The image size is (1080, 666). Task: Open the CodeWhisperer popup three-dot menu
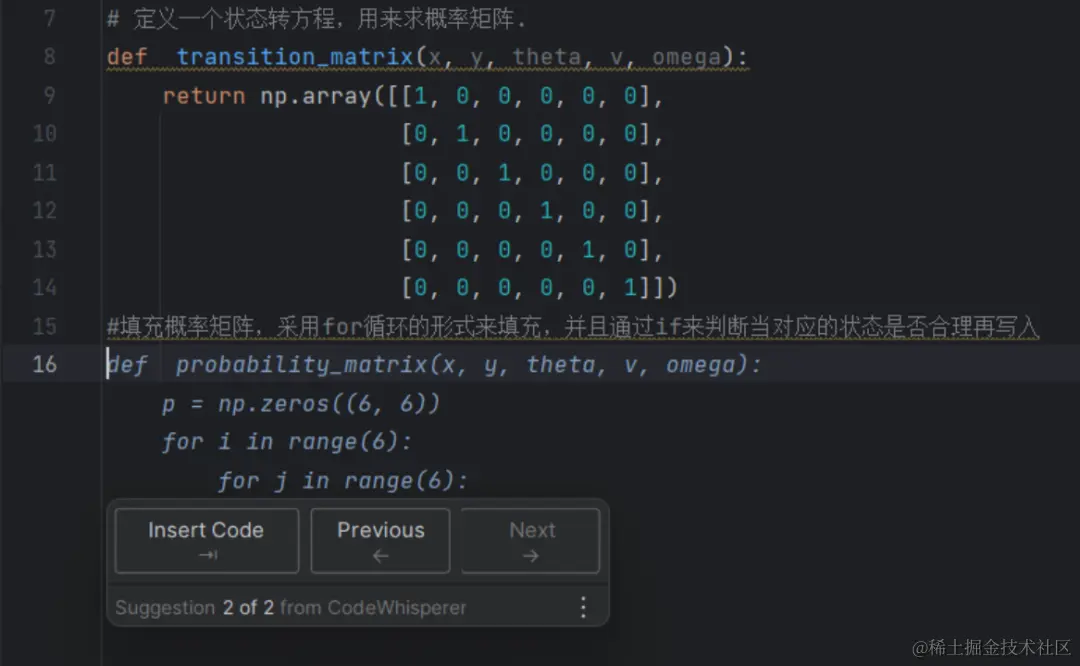583,607
